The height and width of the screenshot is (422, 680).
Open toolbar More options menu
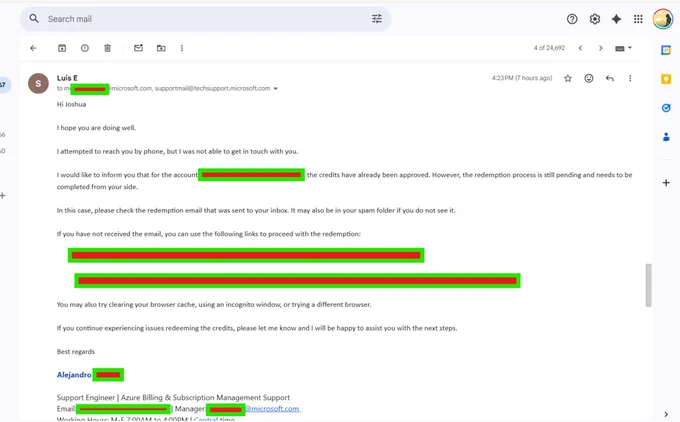tap(182, 48)
